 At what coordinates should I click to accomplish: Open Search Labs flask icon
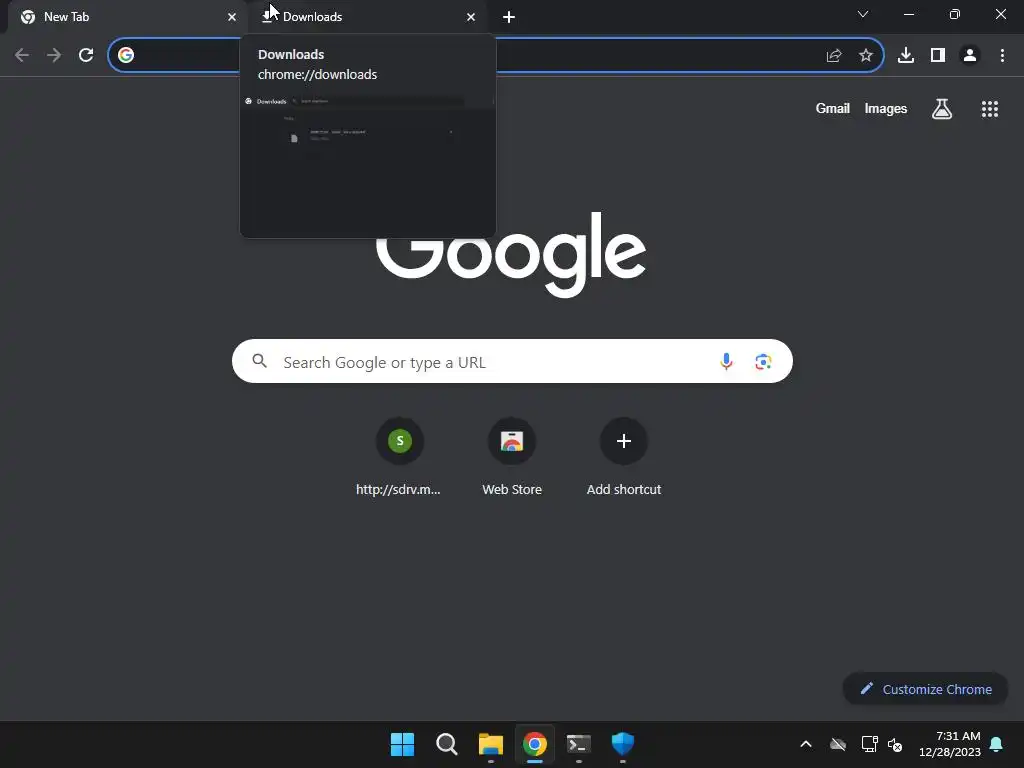942,109
